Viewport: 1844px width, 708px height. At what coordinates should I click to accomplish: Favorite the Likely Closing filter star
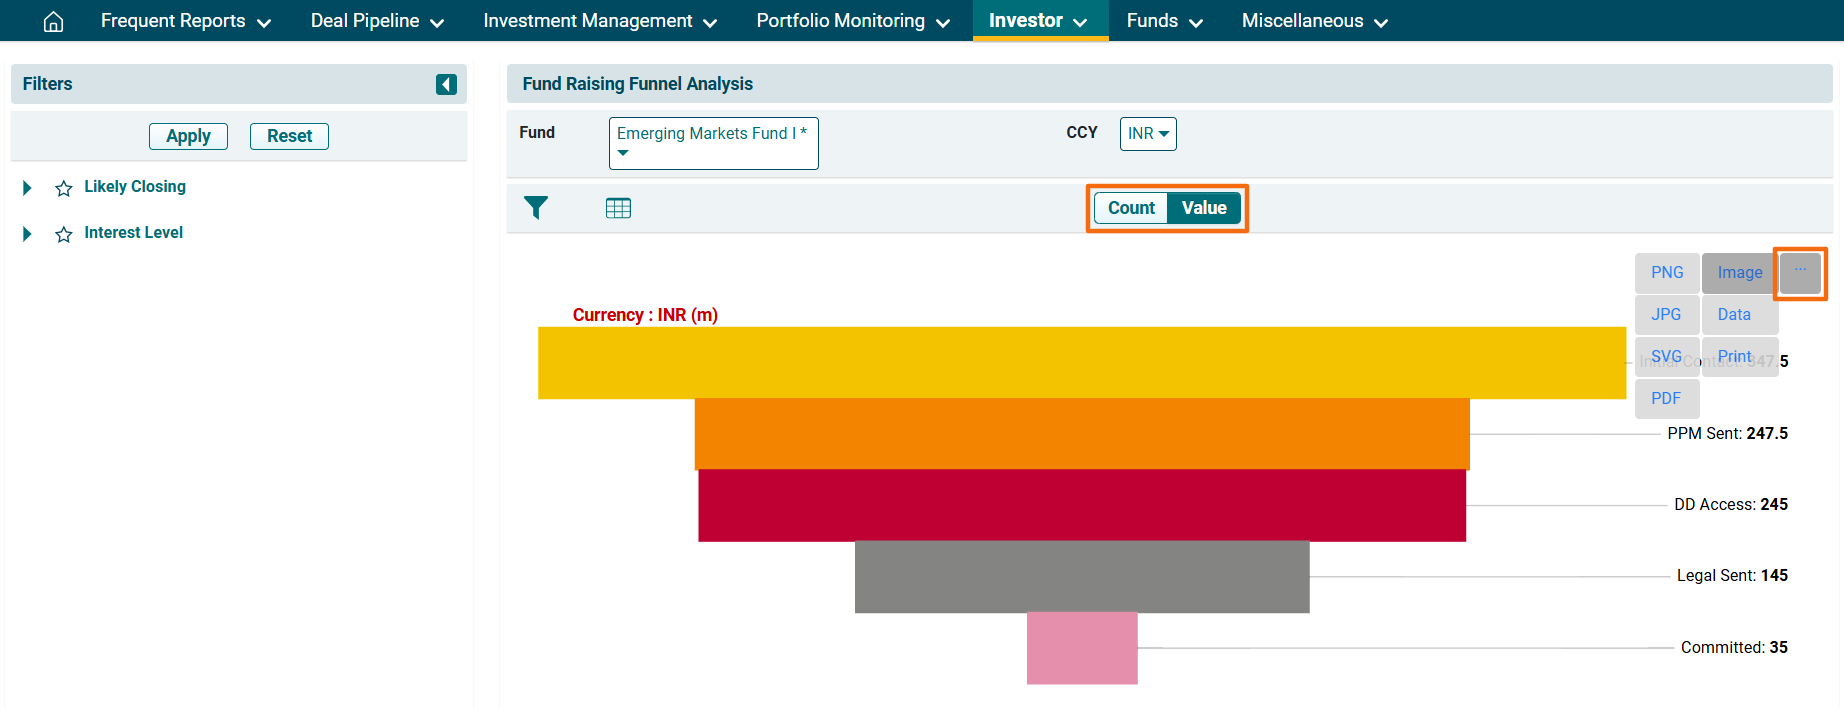point(64,188)
